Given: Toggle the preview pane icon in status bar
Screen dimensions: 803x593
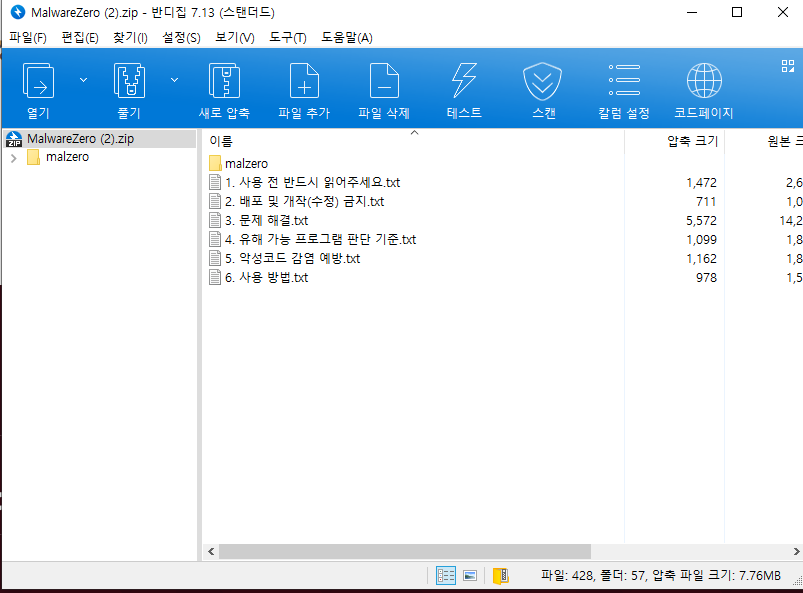Looking at the screenshot, I should point(469,575).
